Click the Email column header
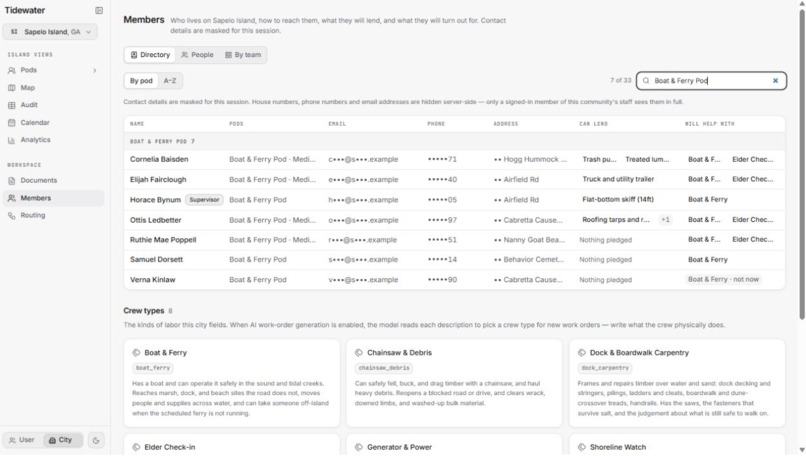Screen dimensions: 806x456 pos(337,124)
